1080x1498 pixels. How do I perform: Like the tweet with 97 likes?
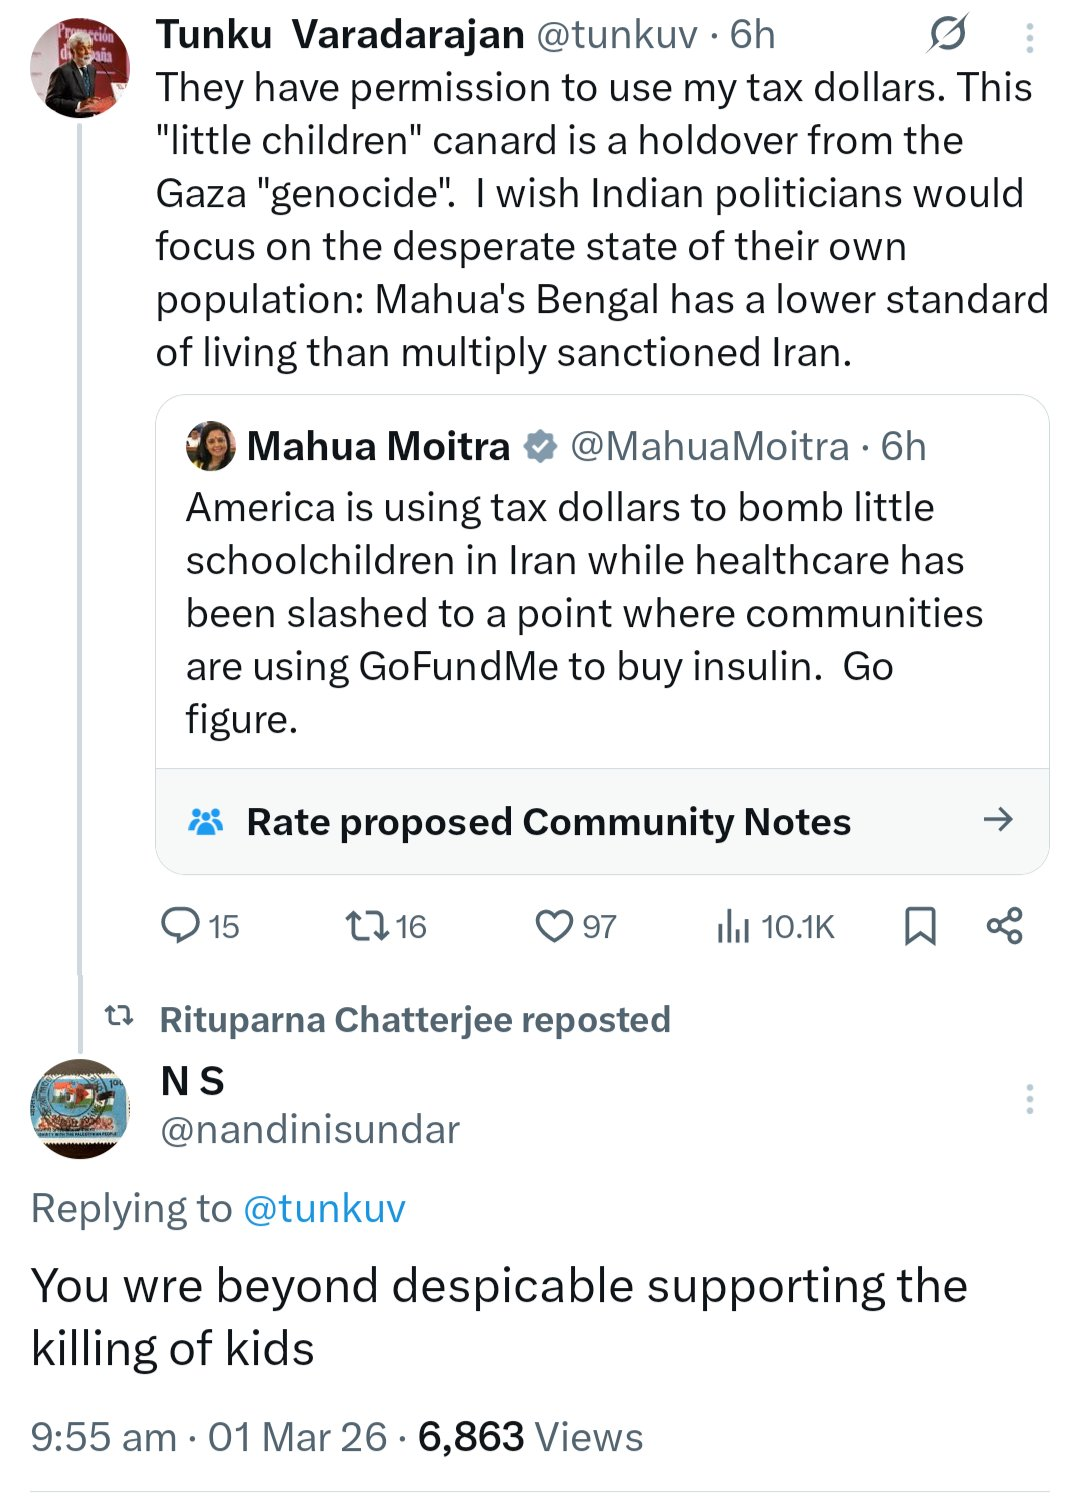[554, 926]
